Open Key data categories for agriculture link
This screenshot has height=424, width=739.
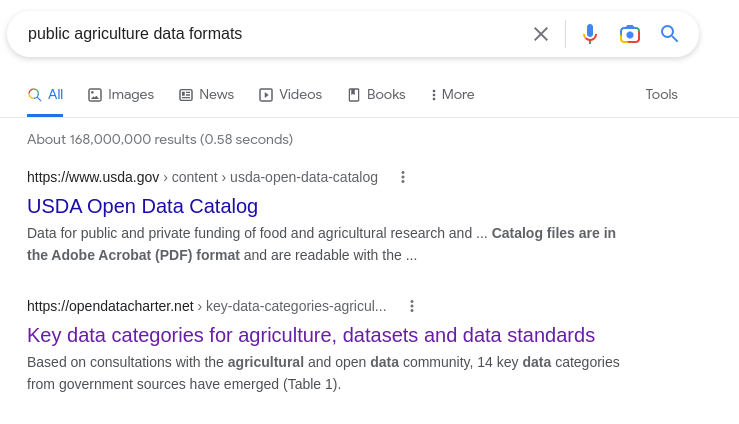tap(311, 335)
